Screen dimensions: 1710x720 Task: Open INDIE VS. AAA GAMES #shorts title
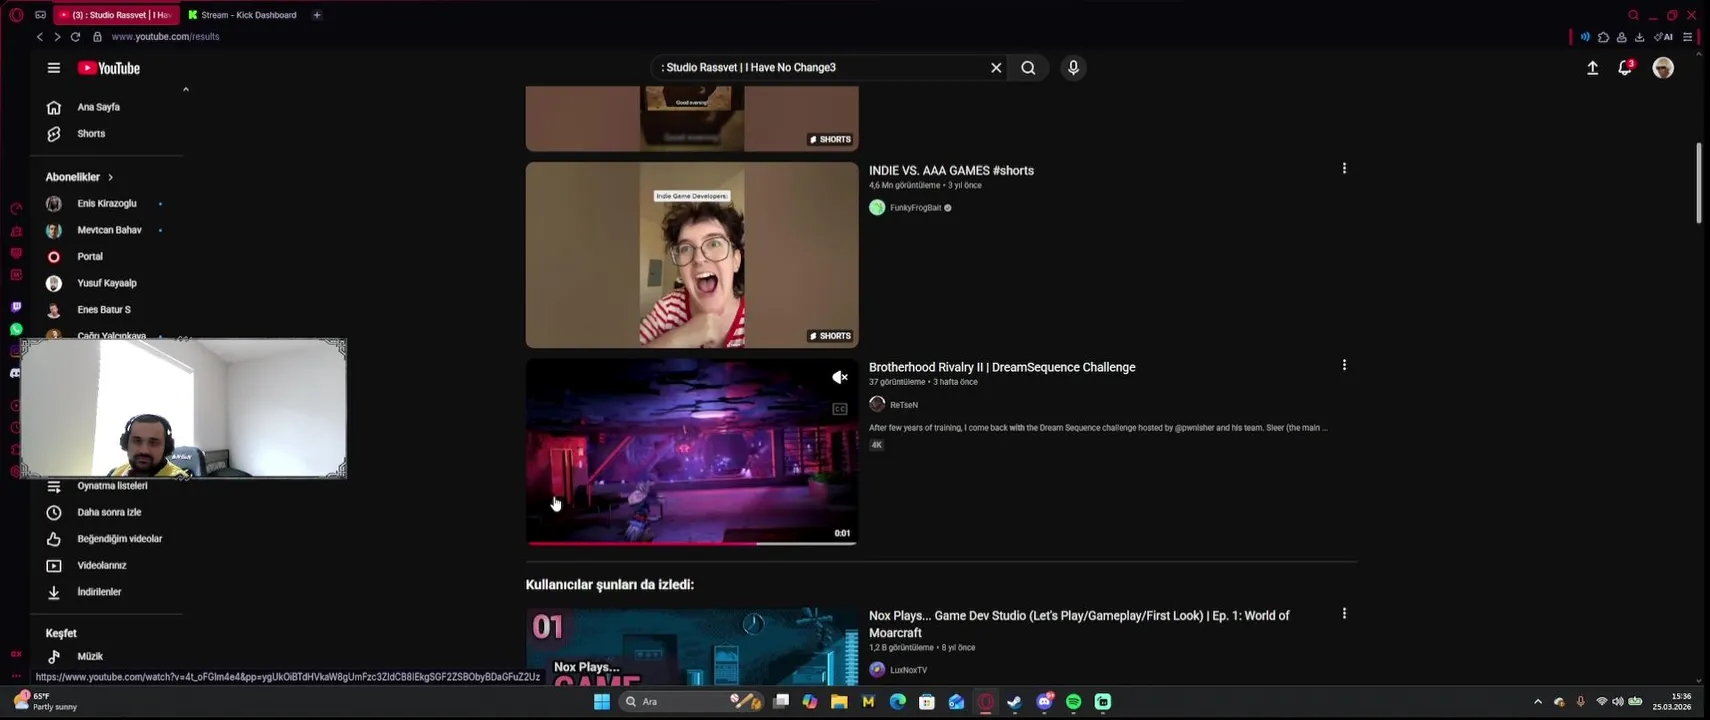[951, 171]
